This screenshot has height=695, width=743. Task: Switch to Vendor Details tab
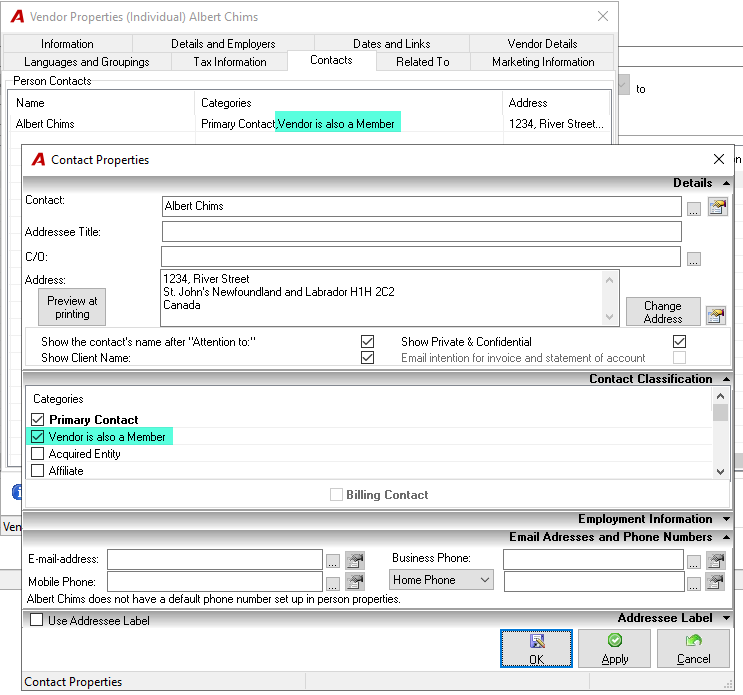(x=542, y=44)
